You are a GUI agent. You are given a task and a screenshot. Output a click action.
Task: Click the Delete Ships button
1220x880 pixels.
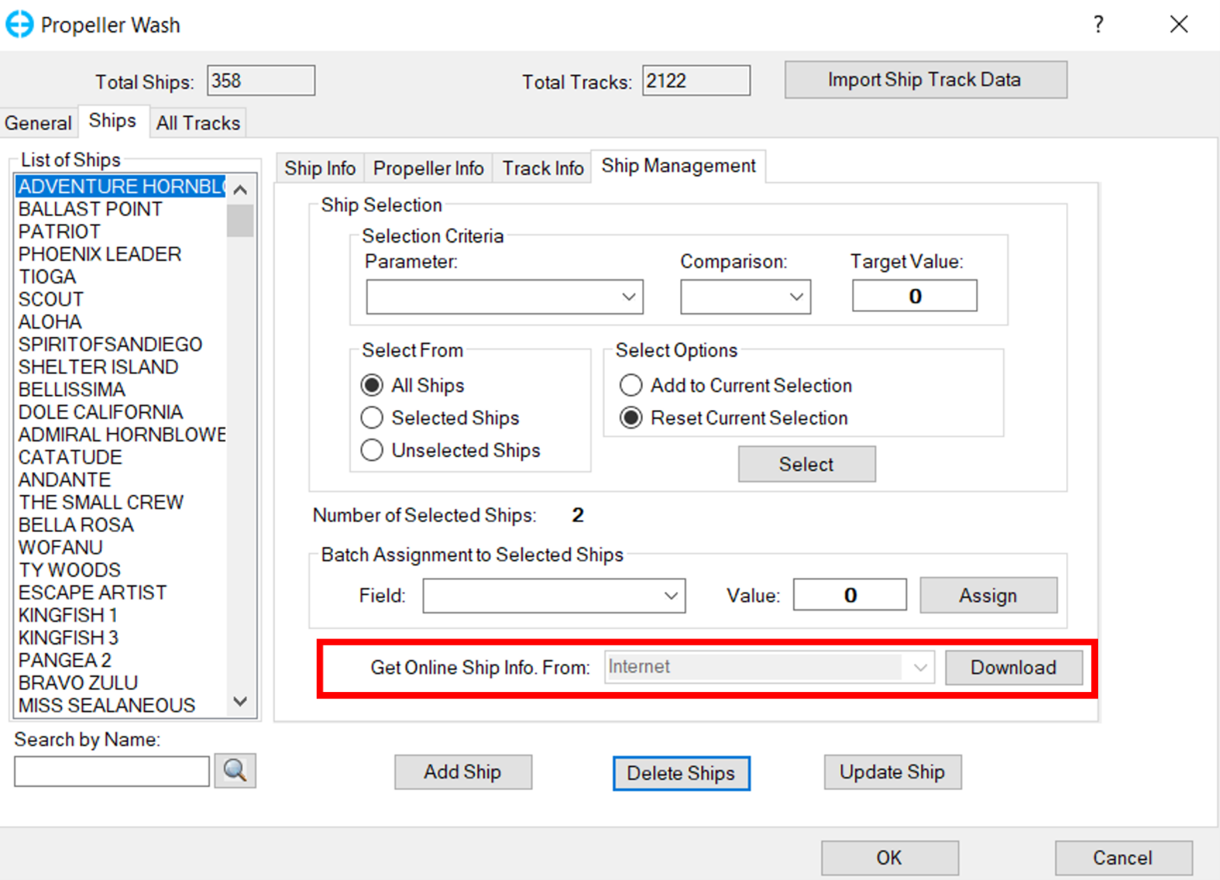[681, 772]
